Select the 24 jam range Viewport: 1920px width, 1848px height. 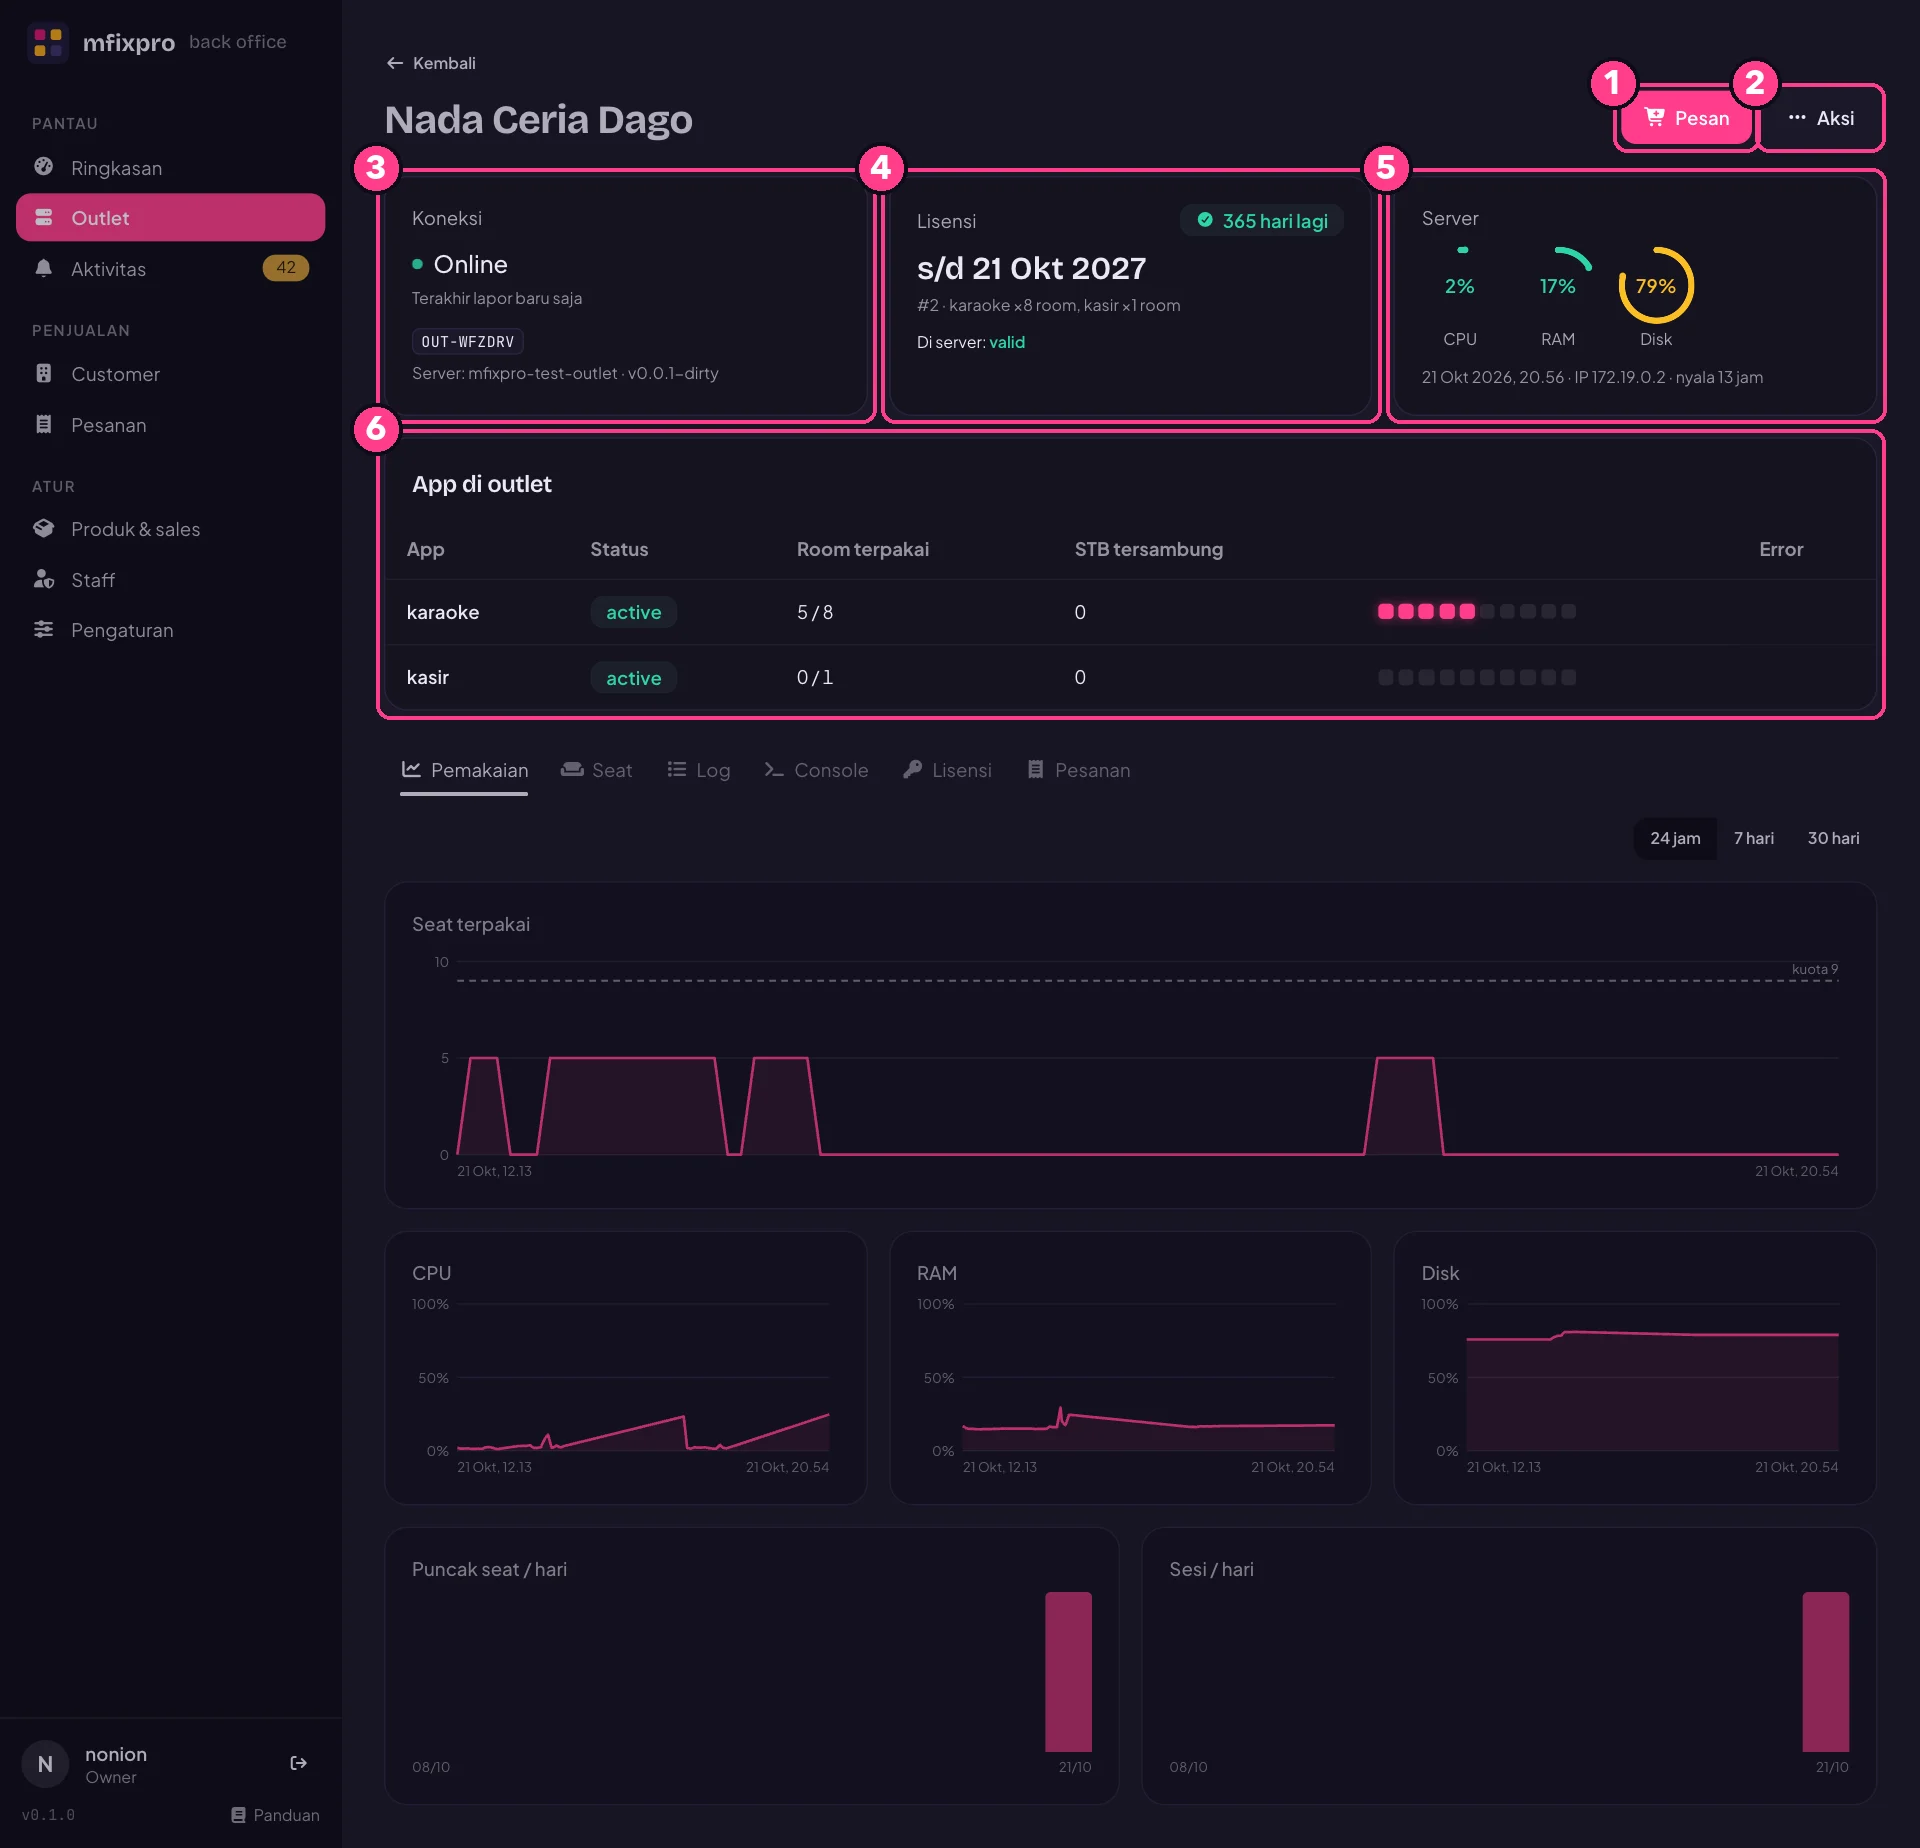coord(1675,838)
